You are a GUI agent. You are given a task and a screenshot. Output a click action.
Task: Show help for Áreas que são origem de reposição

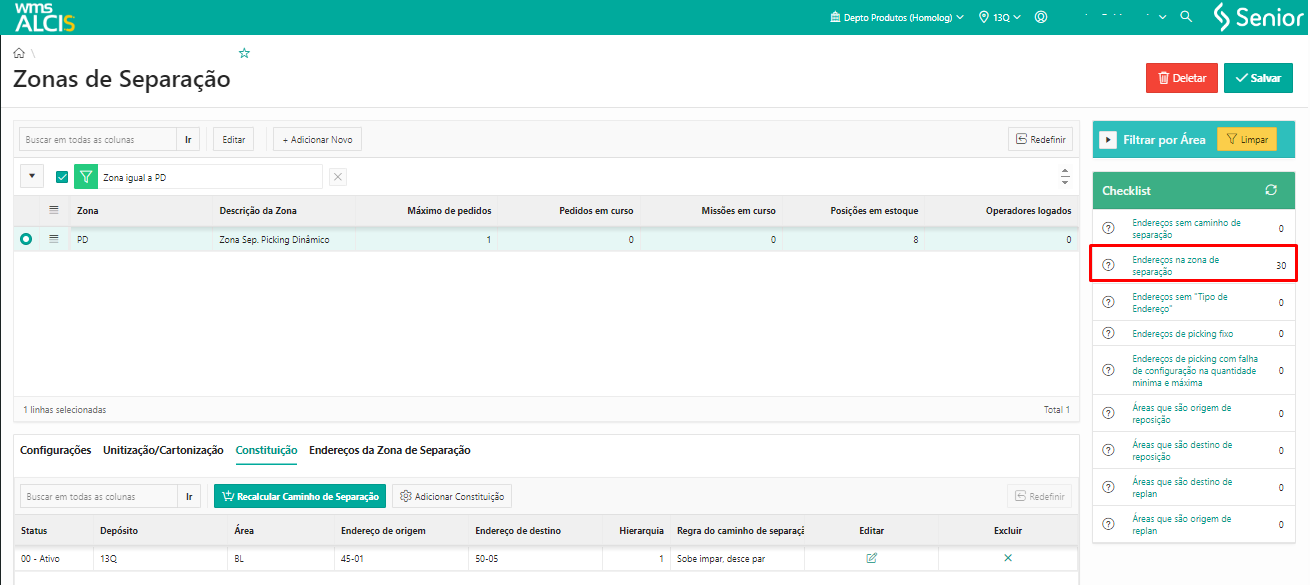tap(1108, 413)
